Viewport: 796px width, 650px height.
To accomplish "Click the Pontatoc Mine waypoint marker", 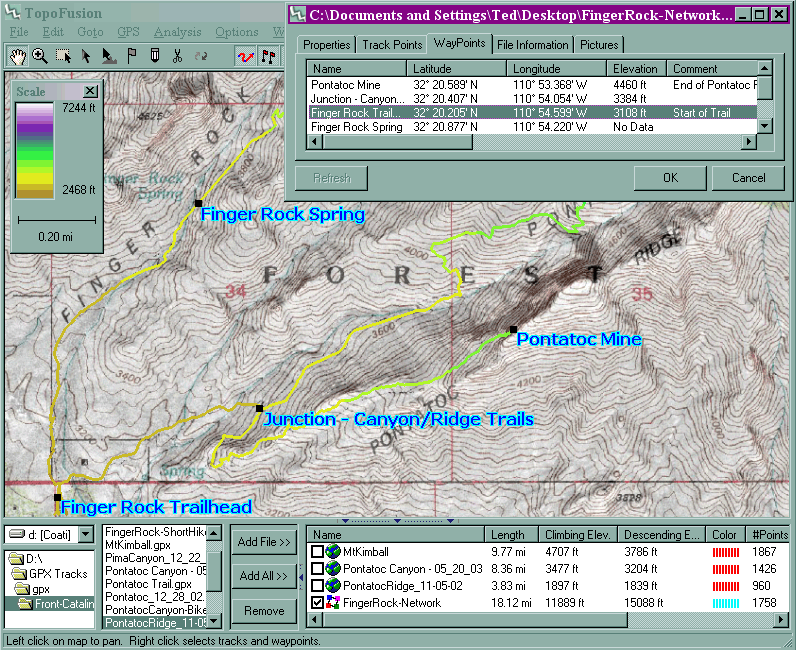I will [x=514, y=330].
